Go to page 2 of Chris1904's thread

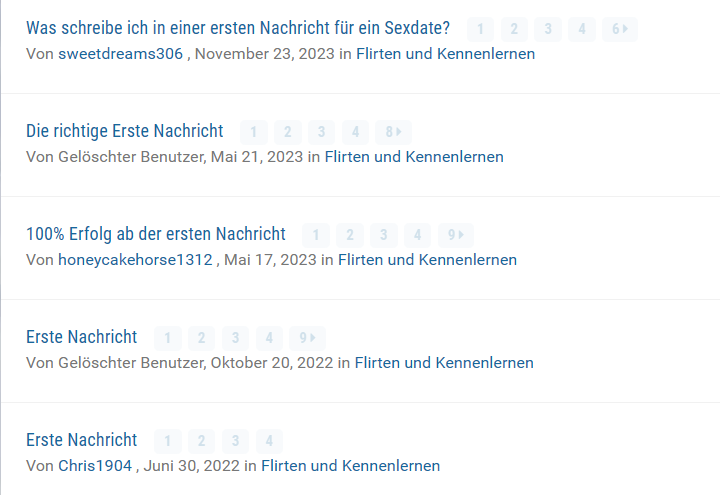click(x=201, y=441)
